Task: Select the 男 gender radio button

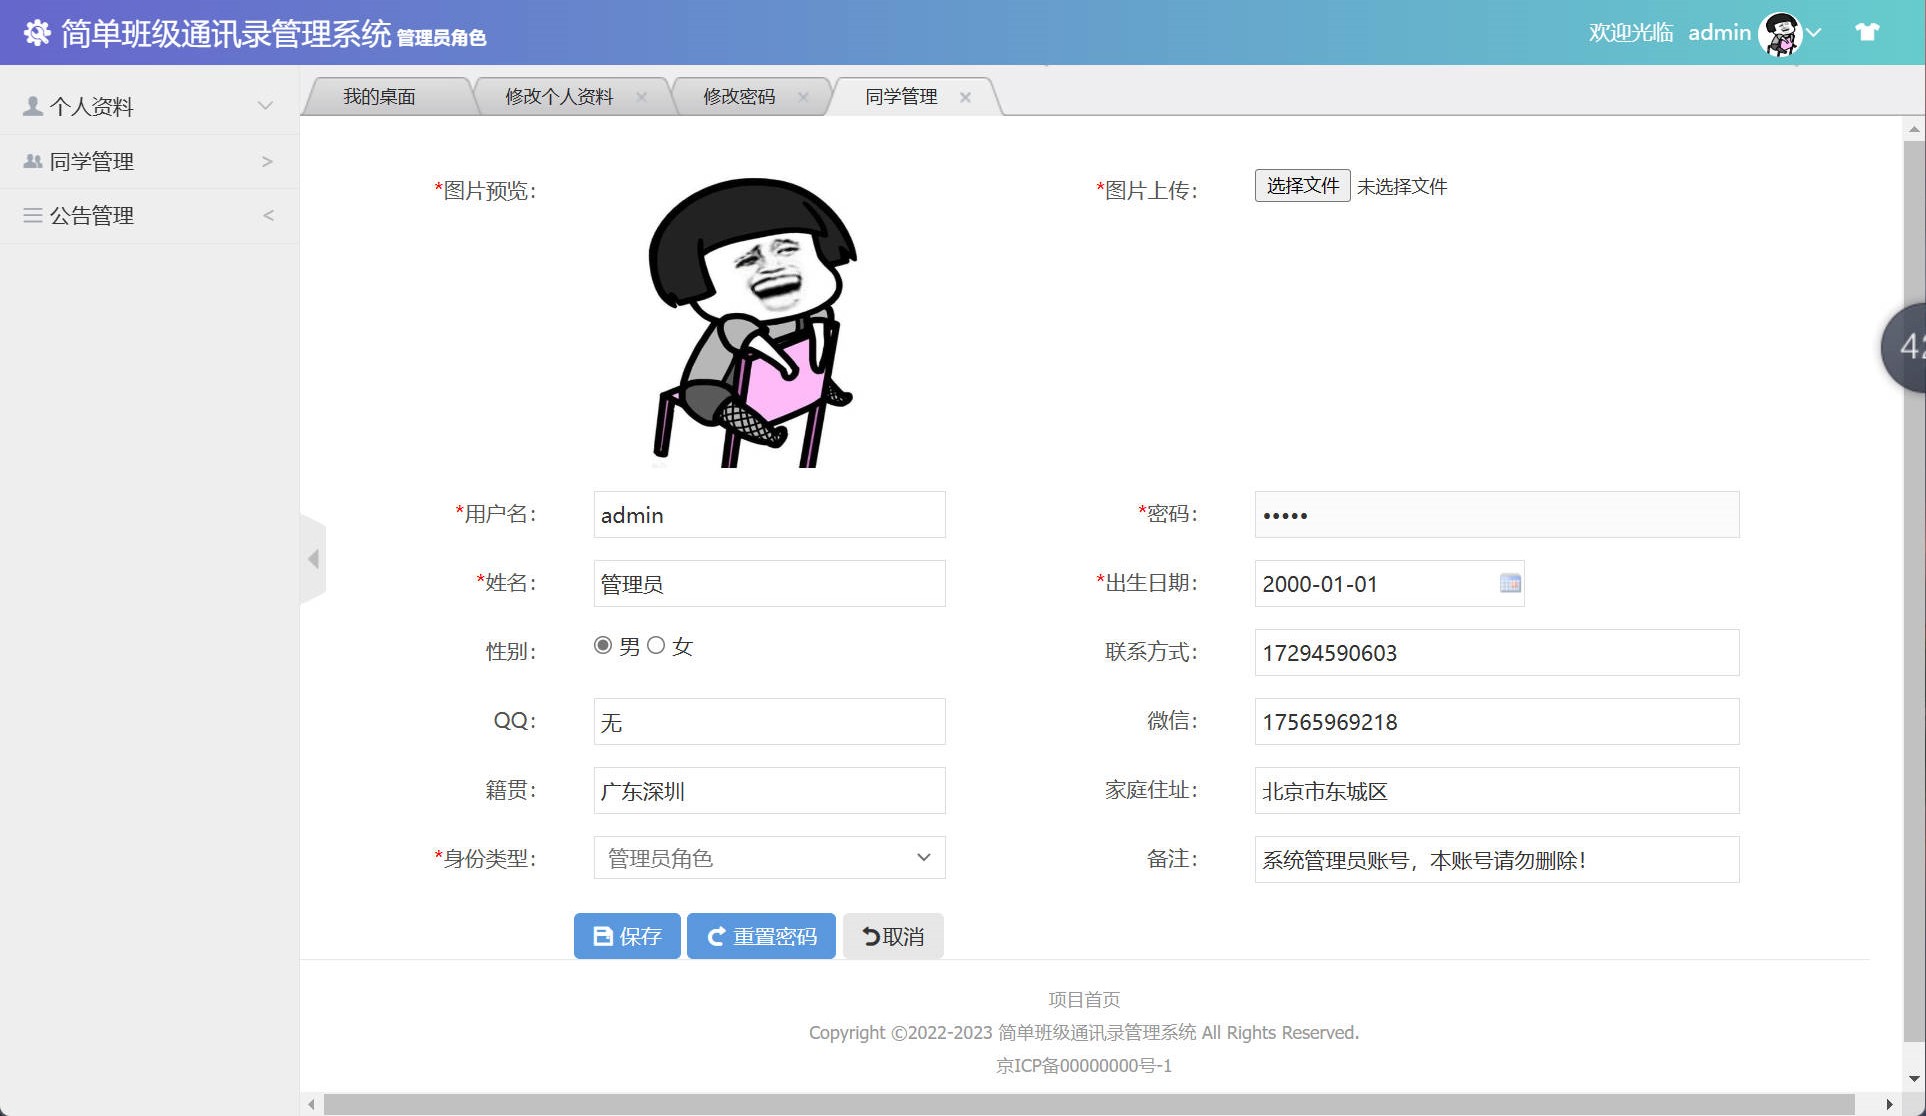Action: click(x=602, y=645)
